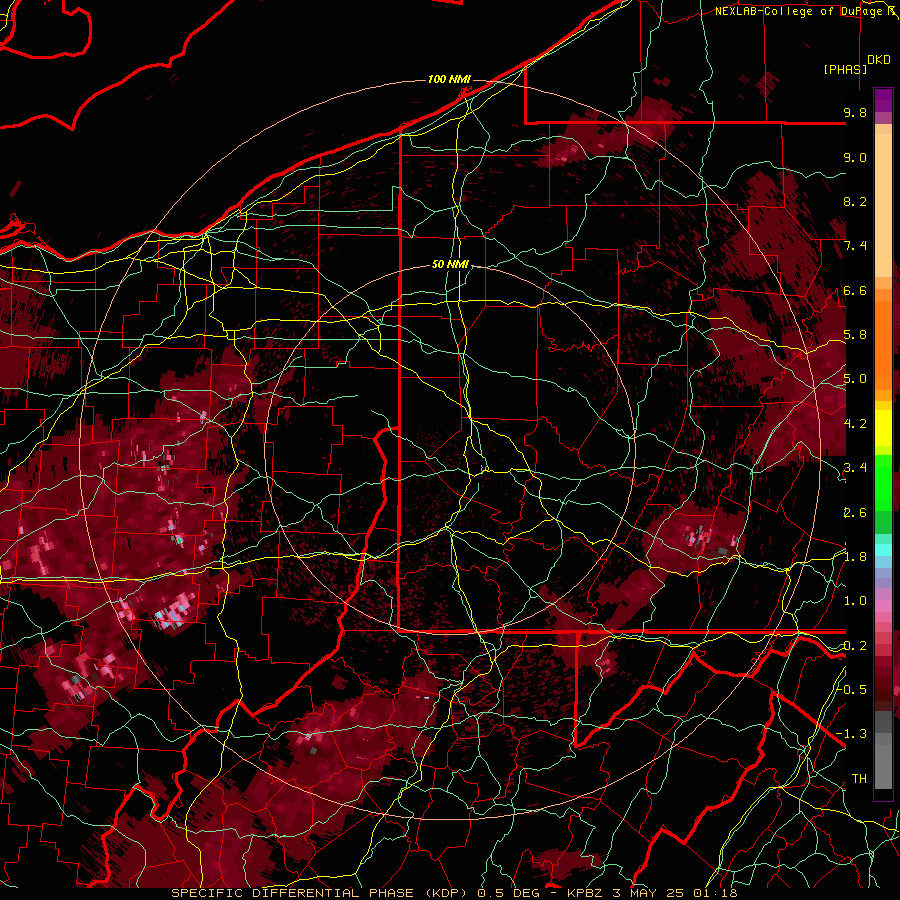Screen dimensions: 900x900
Task: Click the "[PHAS]" units label
Action: point(845,69)
